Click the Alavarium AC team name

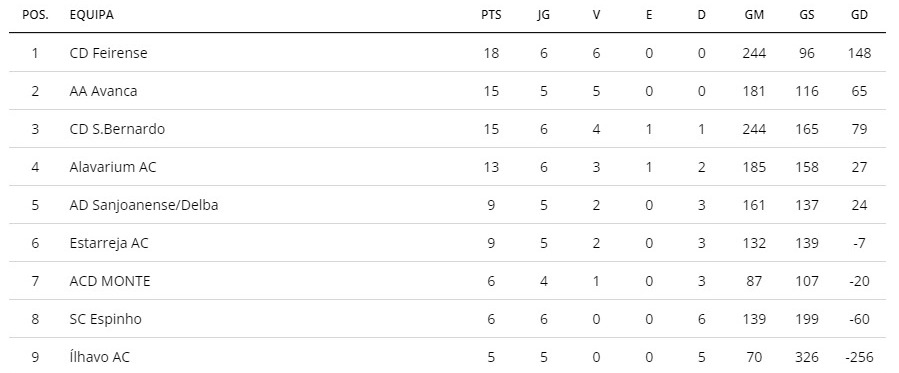[x=112, y=167]
